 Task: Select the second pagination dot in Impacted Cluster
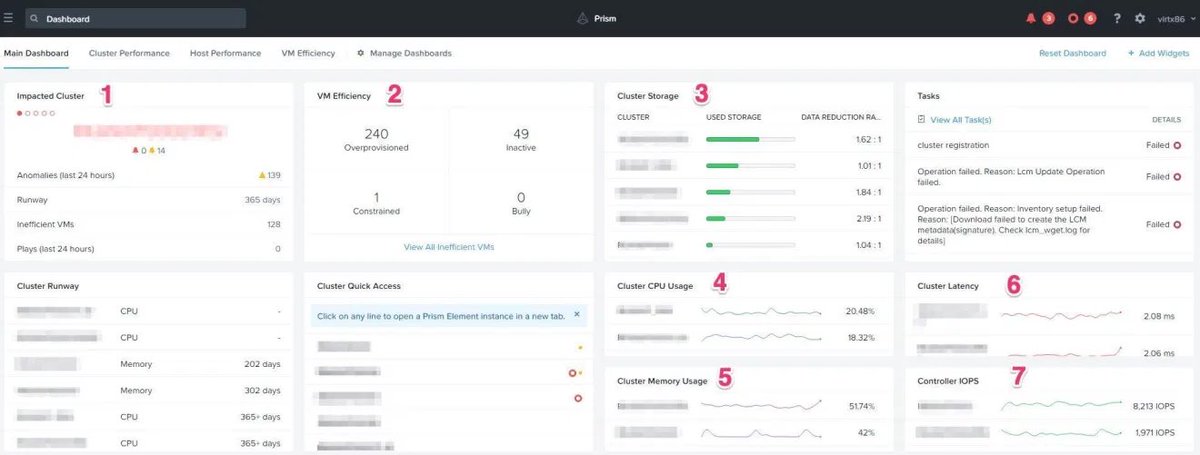point(29,113)
